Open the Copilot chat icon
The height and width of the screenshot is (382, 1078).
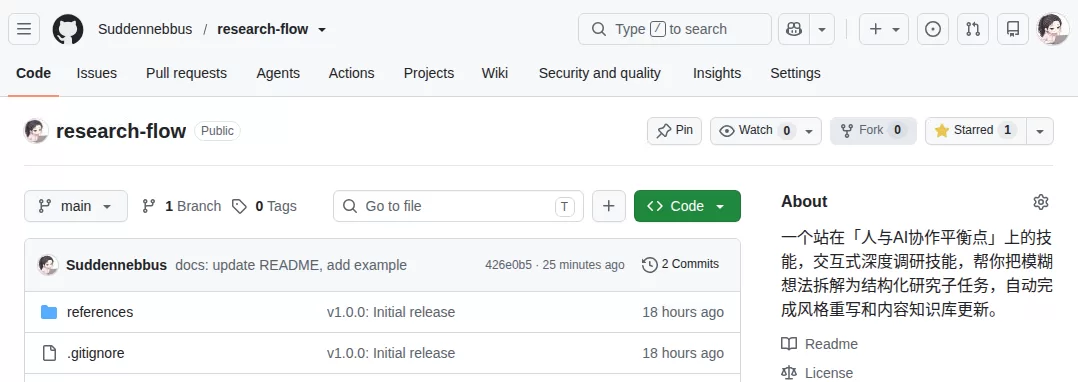point(794,29)
